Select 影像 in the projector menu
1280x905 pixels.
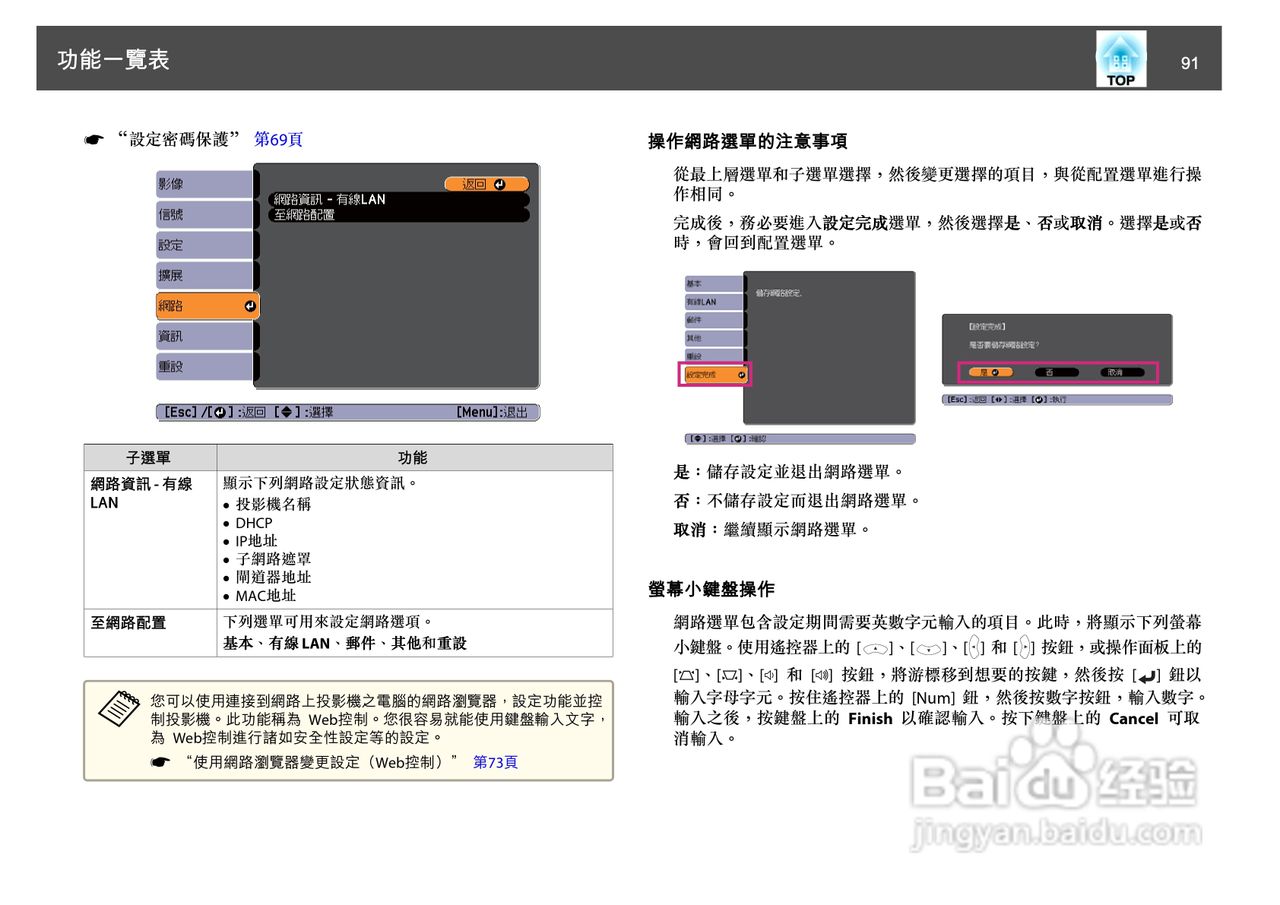[x=205, y=184]
